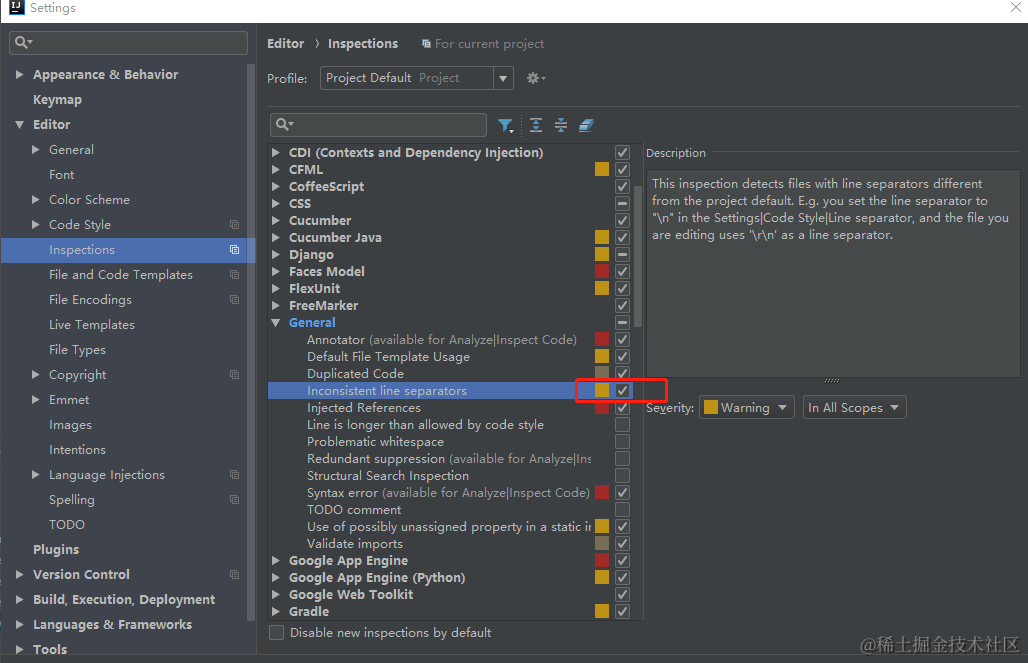Enable Line is longer than allowed checkbox
Viewport: 1028px width, 663px height.
[622, 424]
